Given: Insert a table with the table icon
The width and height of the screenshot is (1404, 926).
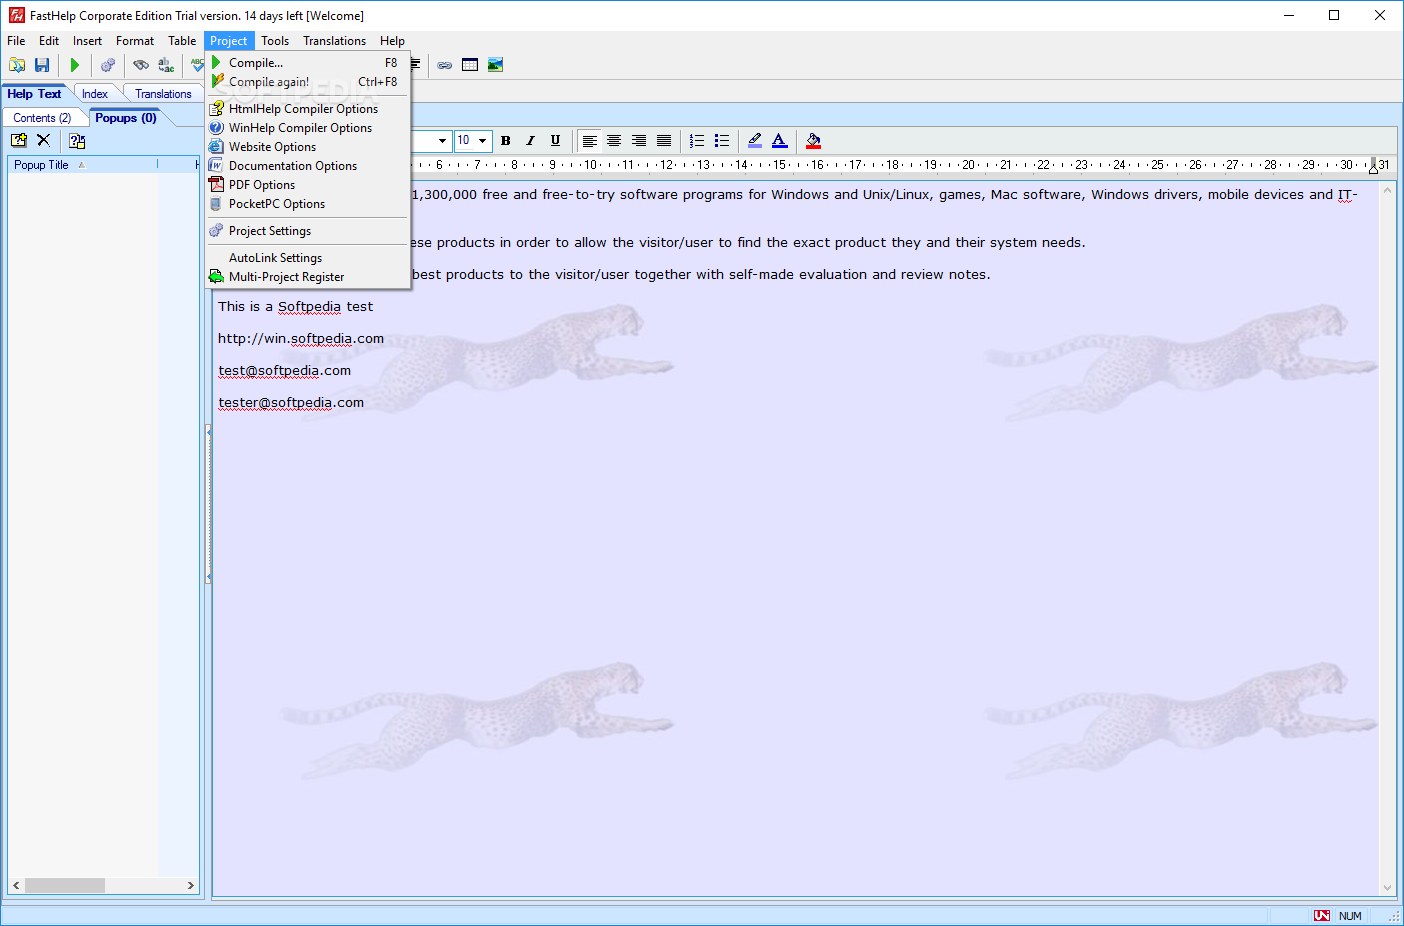Looking at the screenshot, I should click(470, 65).
